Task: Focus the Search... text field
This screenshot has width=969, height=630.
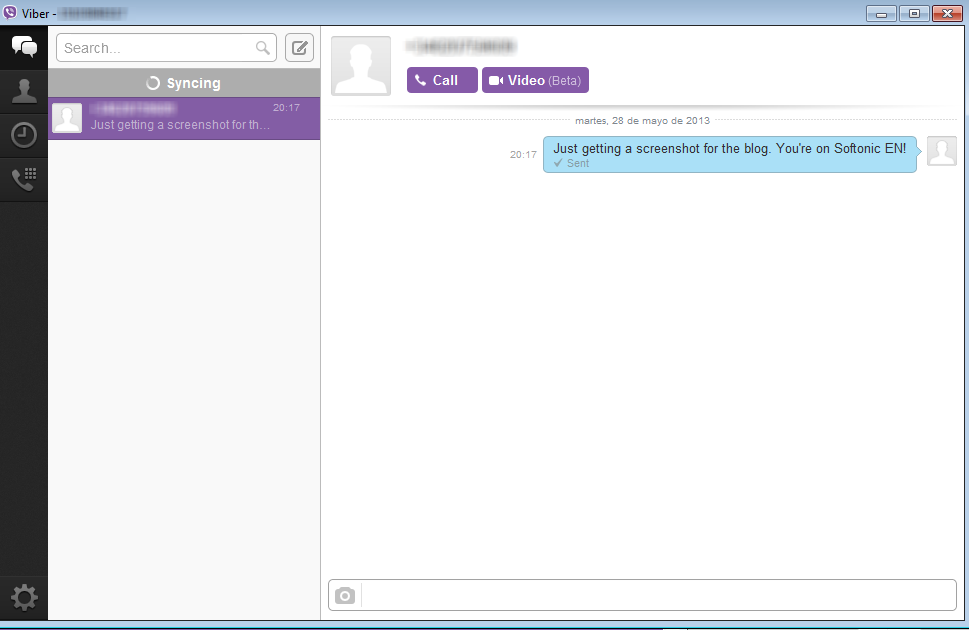Action: click(155, 48)
